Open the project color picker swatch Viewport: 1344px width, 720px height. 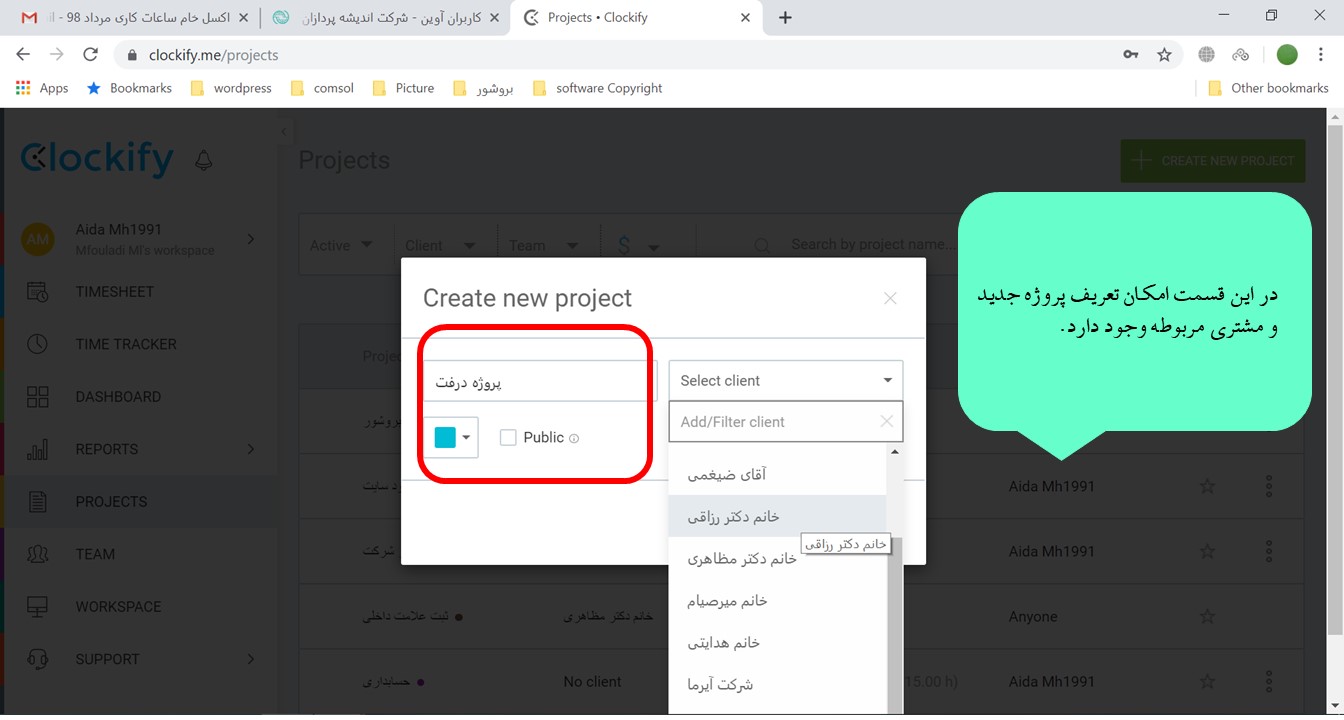coord(452,437)
